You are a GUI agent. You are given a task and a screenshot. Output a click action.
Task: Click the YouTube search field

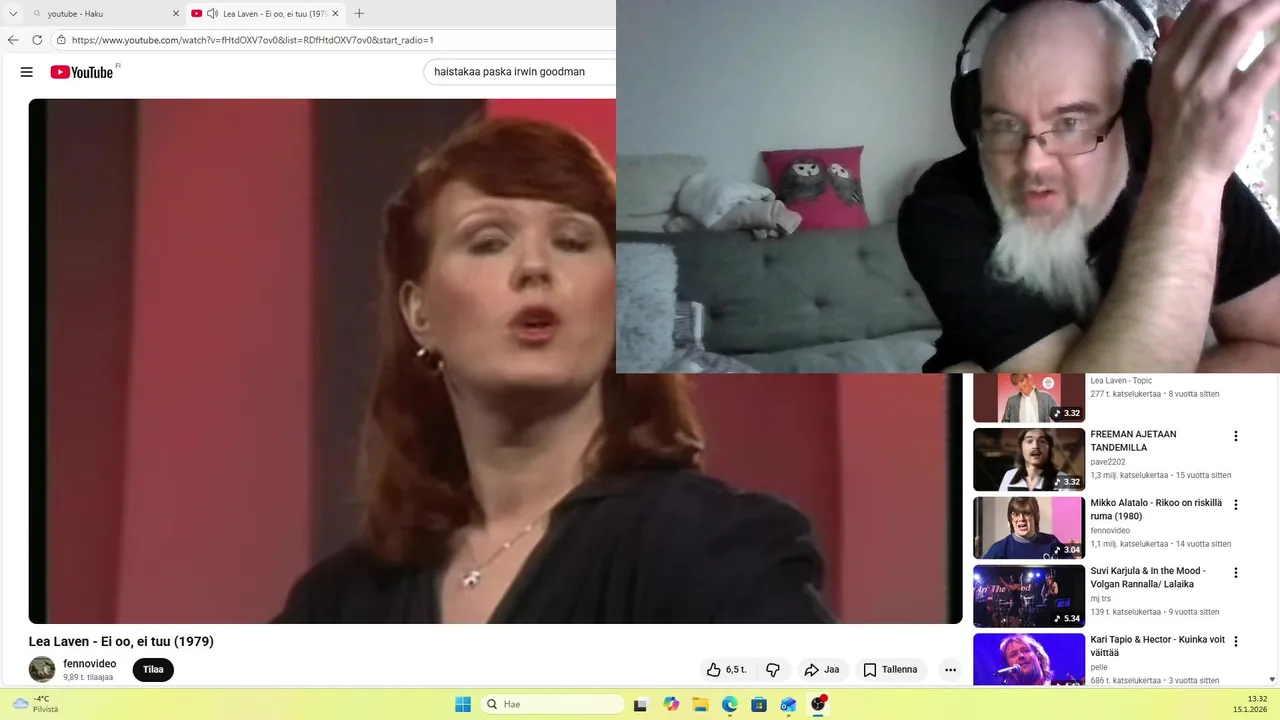tap(520, 72)
